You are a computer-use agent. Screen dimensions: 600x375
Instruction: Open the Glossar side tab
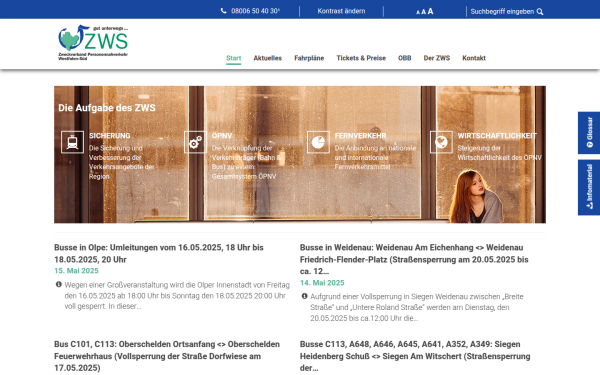click(x=589, y=133)
